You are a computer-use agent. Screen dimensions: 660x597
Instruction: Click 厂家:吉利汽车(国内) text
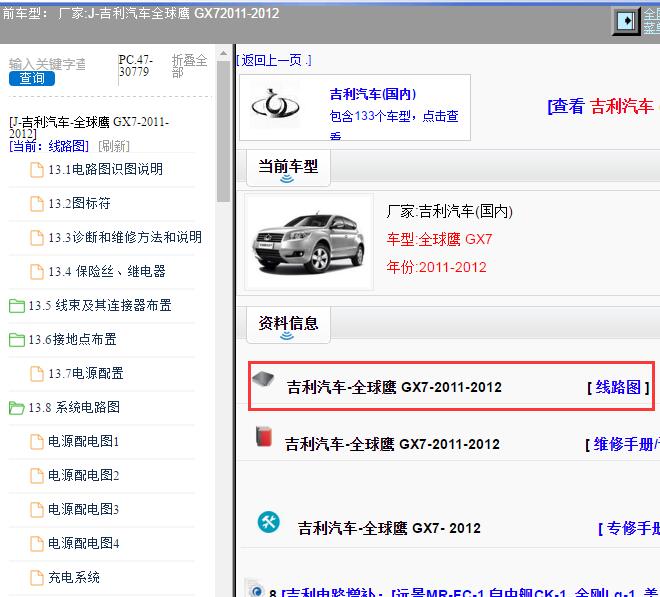pyautogui.click(x=449, y=211)
